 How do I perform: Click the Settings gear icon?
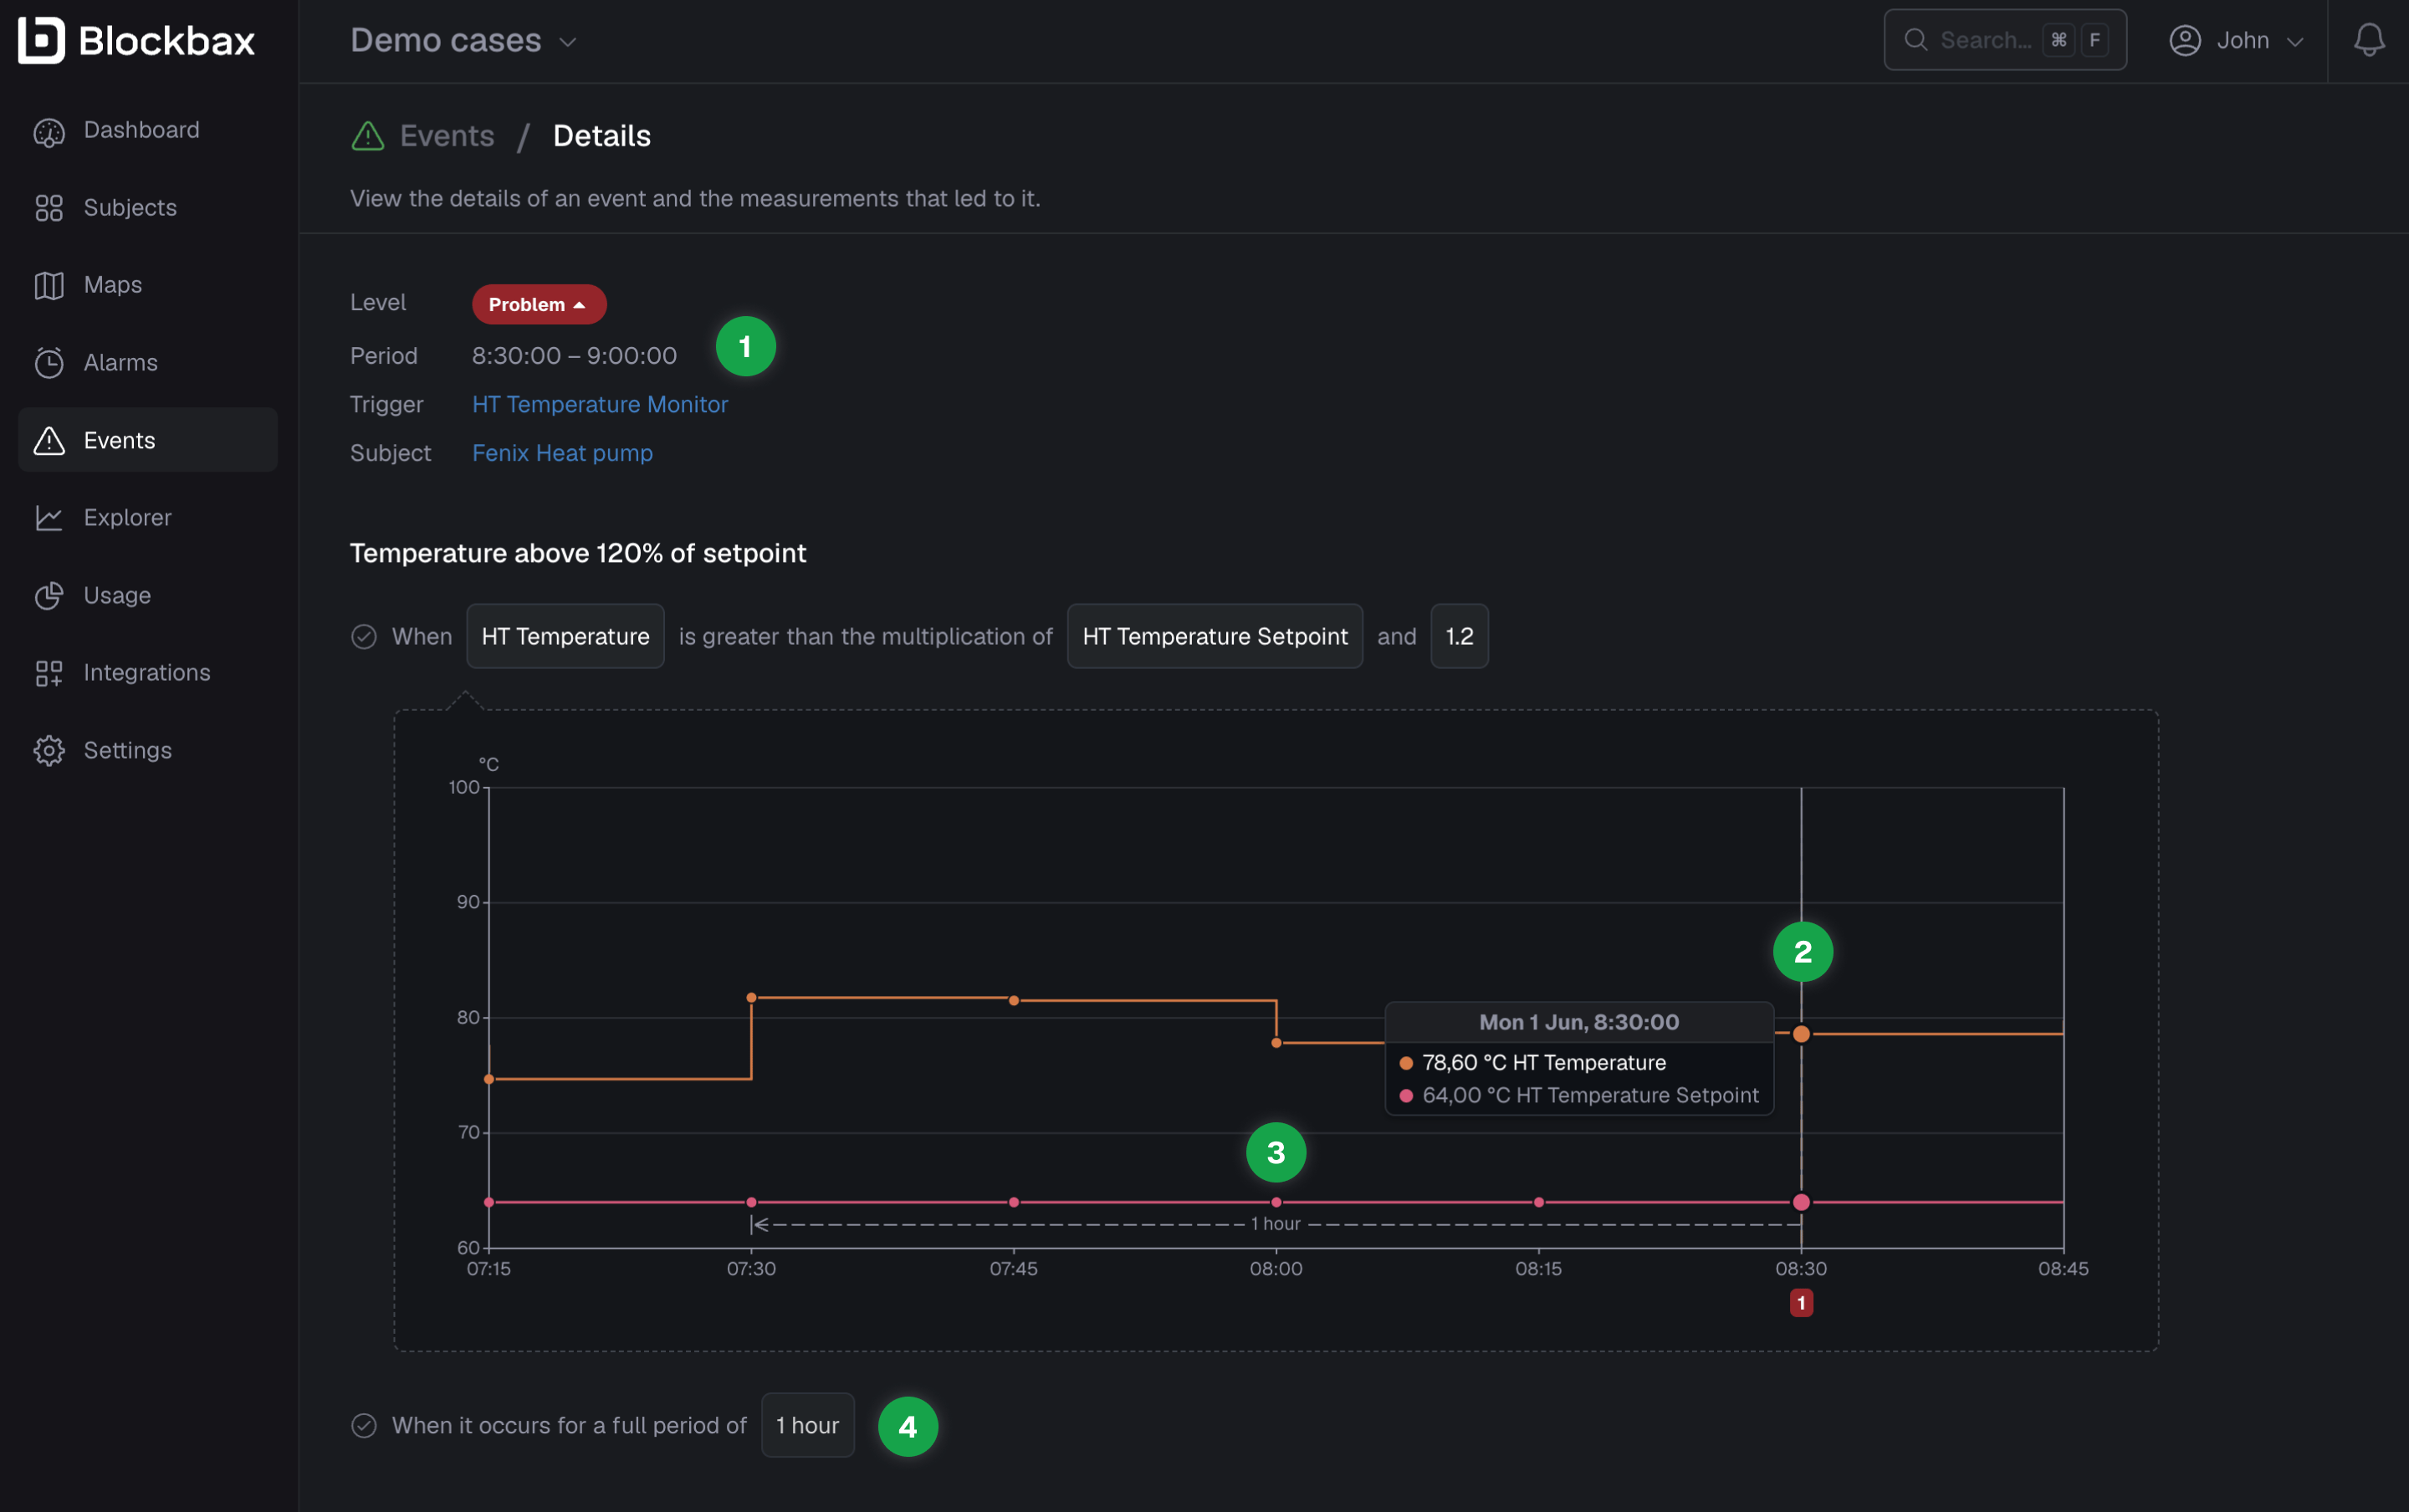point(49,750)
